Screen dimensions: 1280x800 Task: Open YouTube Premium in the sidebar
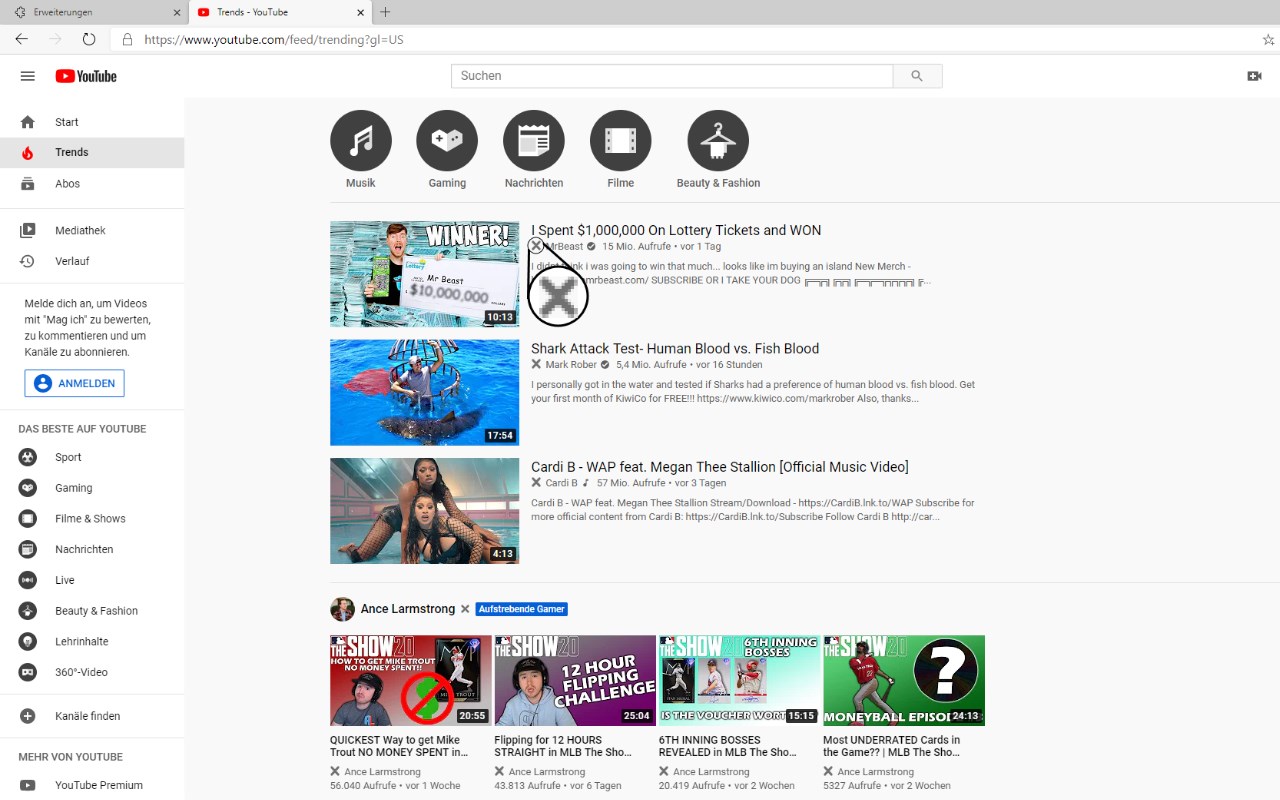(x=92, y=785)
